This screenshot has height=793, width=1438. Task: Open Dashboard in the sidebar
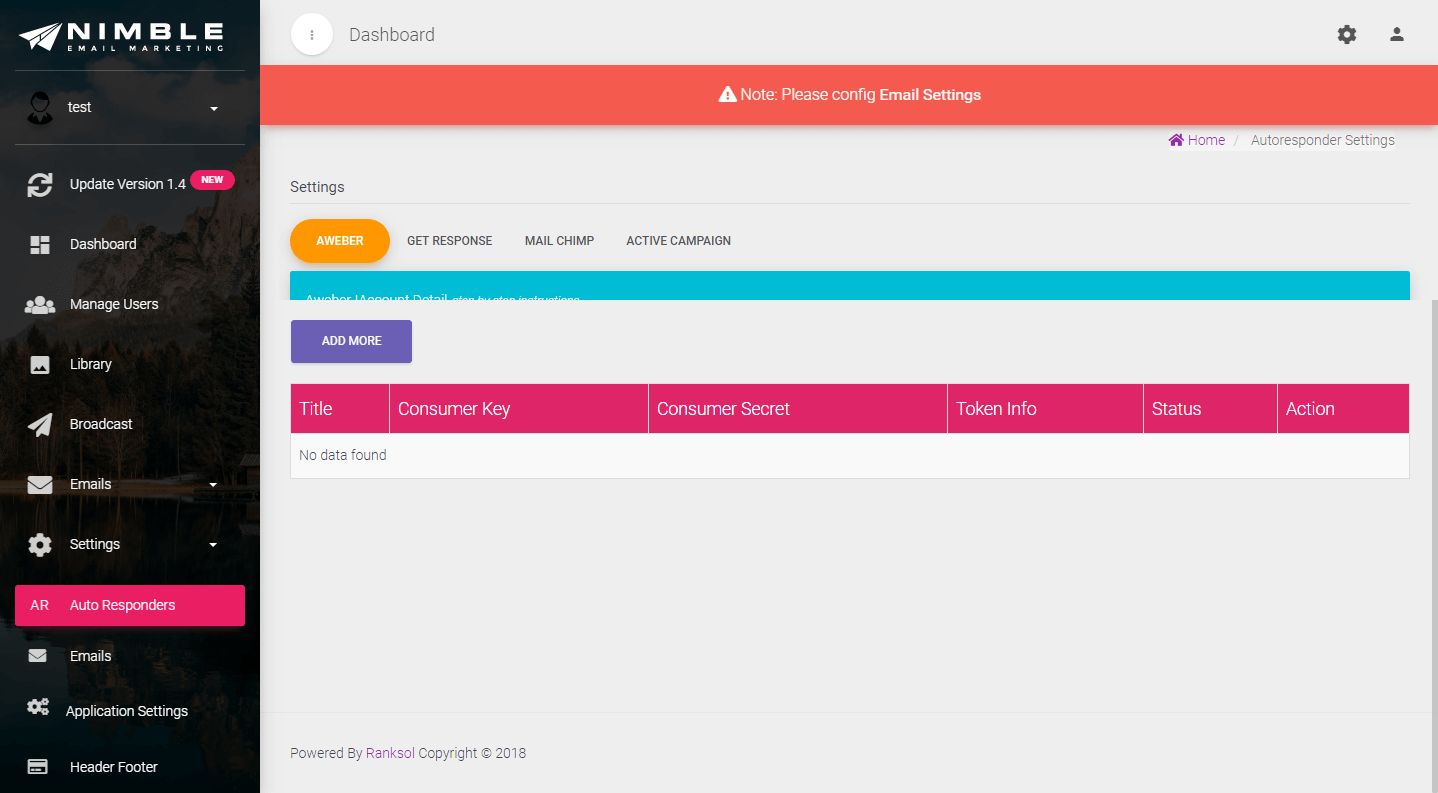[x=103, y=244]
